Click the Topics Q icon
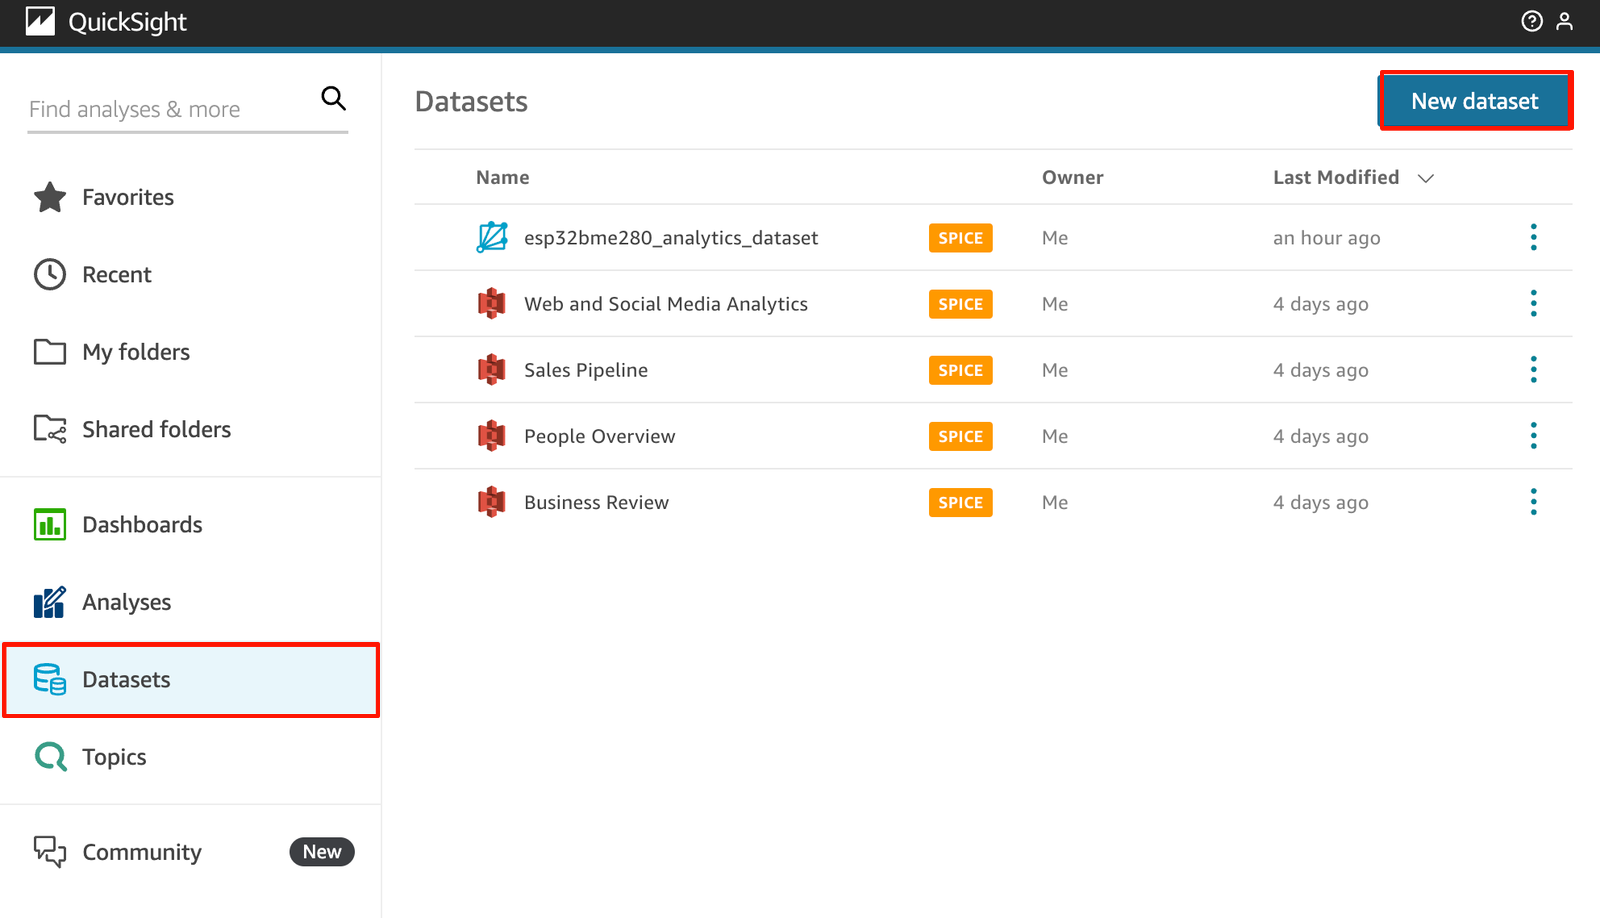 (x=50, y=757)
